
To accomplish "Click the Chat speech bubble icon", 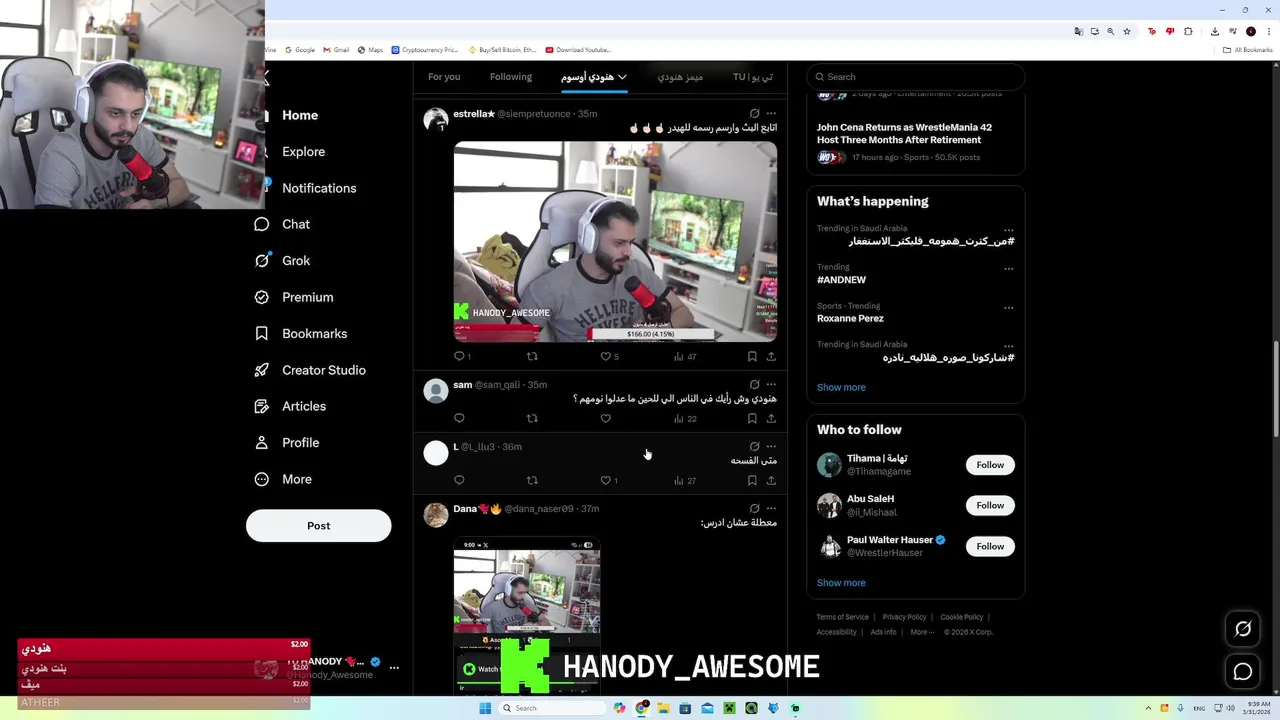I will click(x=262, y=224).
